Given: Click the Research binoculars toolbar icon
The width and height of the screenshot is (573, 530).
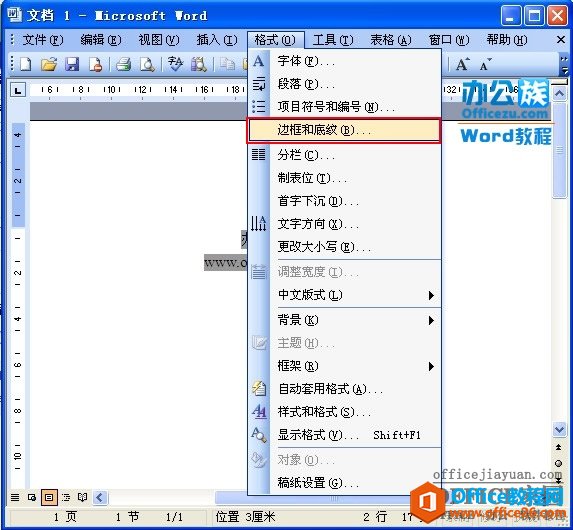Looking at the screenshot, I should (198, 64).
